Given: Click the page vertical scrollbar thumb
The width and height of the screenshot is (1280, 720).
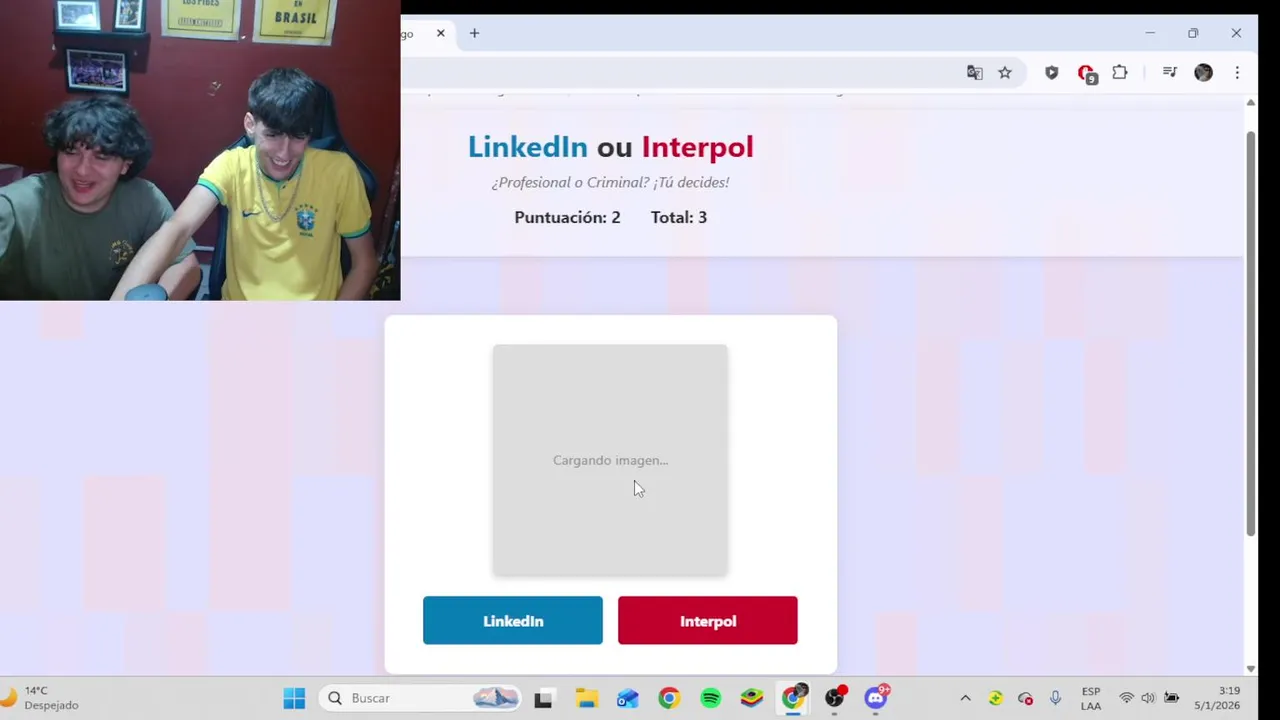Looking at the screenshot, I should pyautogui.click(x=1250, y=333).
